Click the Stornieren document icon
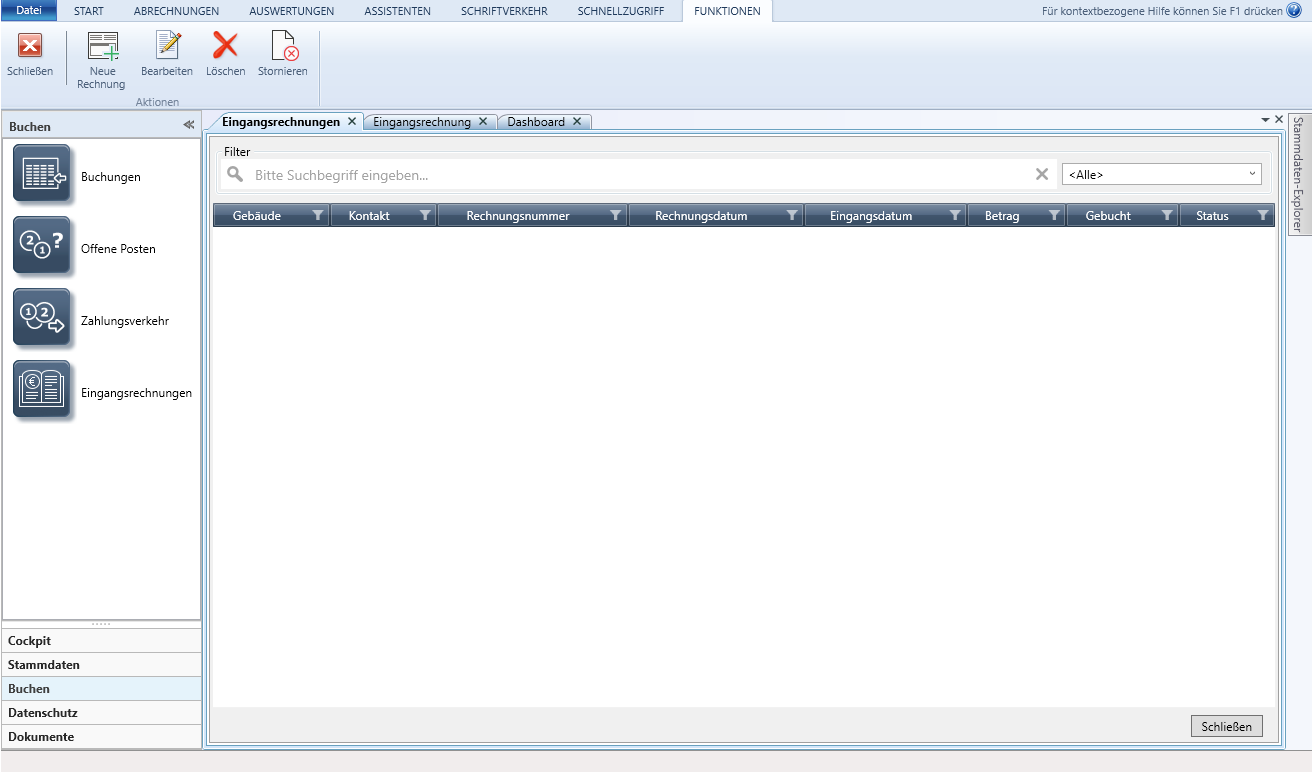 [283, 46]
